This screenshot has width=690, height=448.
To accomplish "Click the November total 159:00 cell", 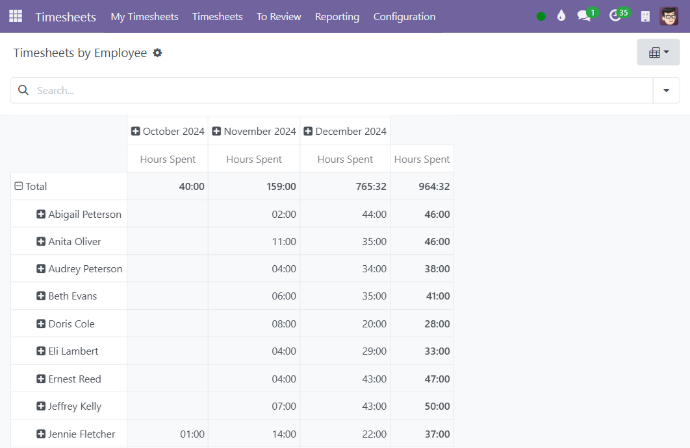I will tap(254, 186).
